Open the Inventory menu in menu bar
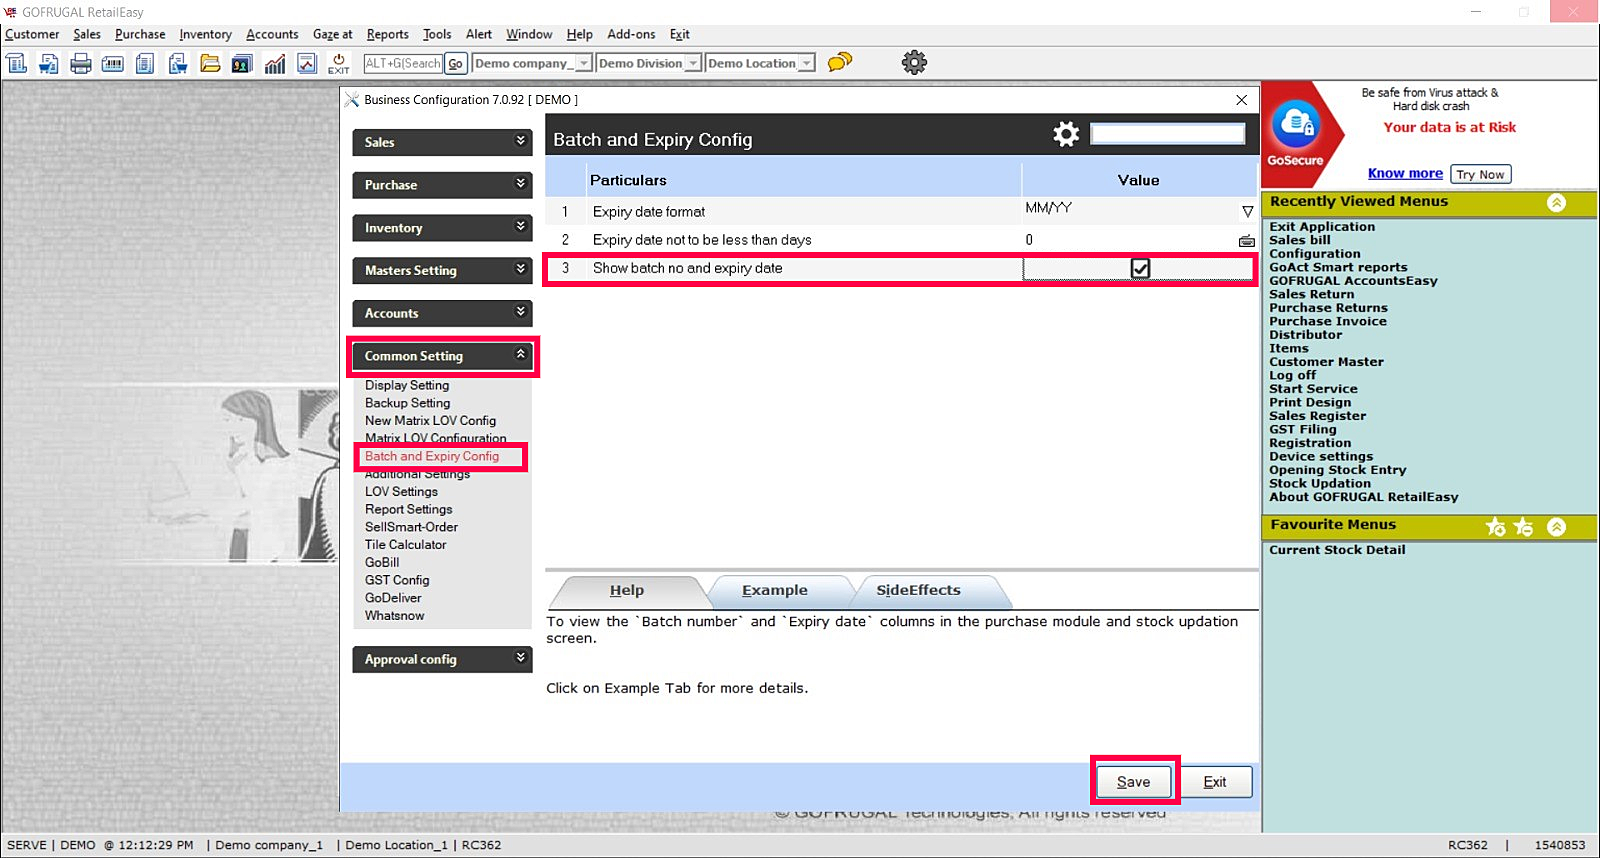 point(205,34)
